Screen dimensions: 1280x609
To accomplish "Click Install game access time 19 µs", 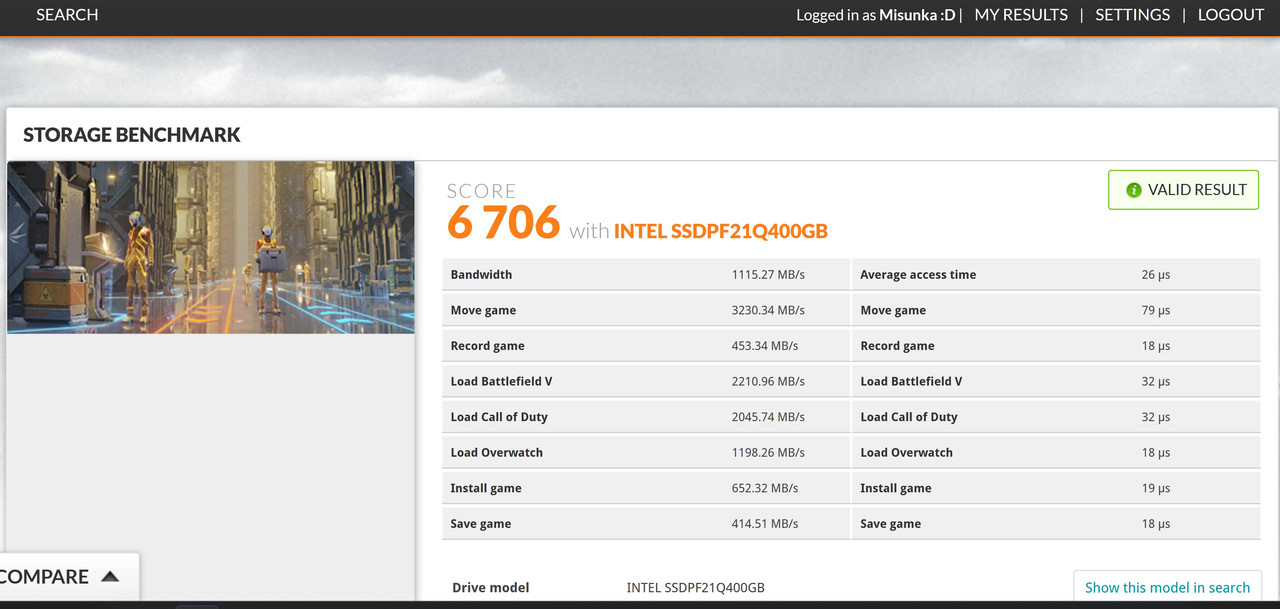I will click(1156, 489).
